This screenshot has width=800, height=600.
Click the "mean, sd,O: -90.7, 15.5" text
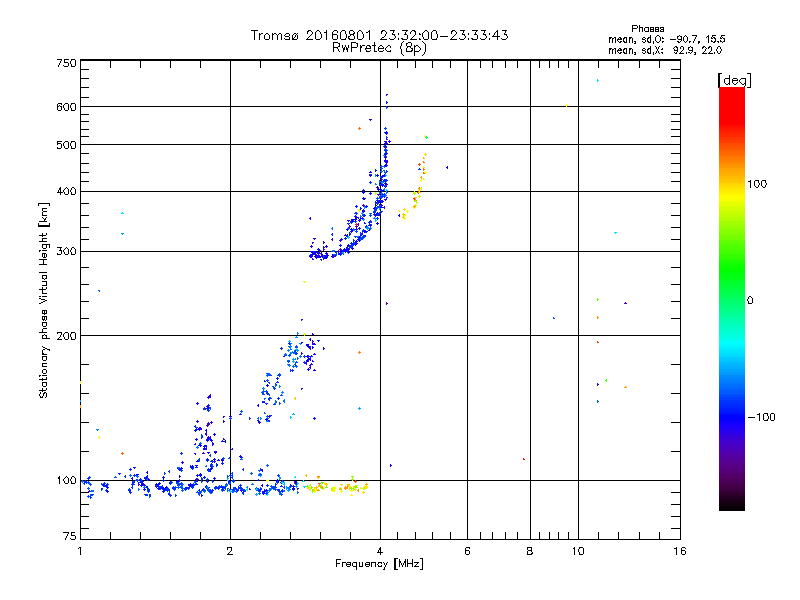(x=666, y=39)
